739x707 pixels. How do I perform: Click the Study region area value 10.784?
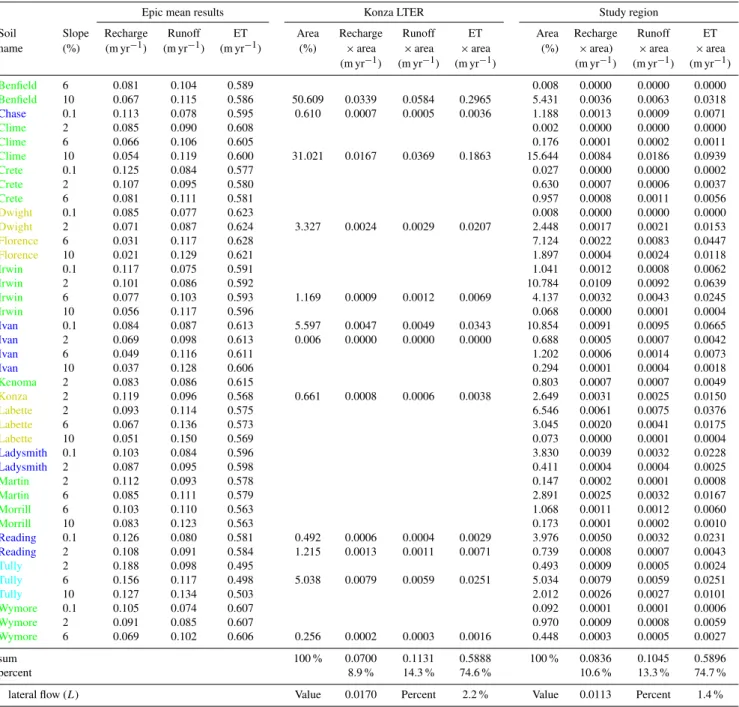click(542, 283)
